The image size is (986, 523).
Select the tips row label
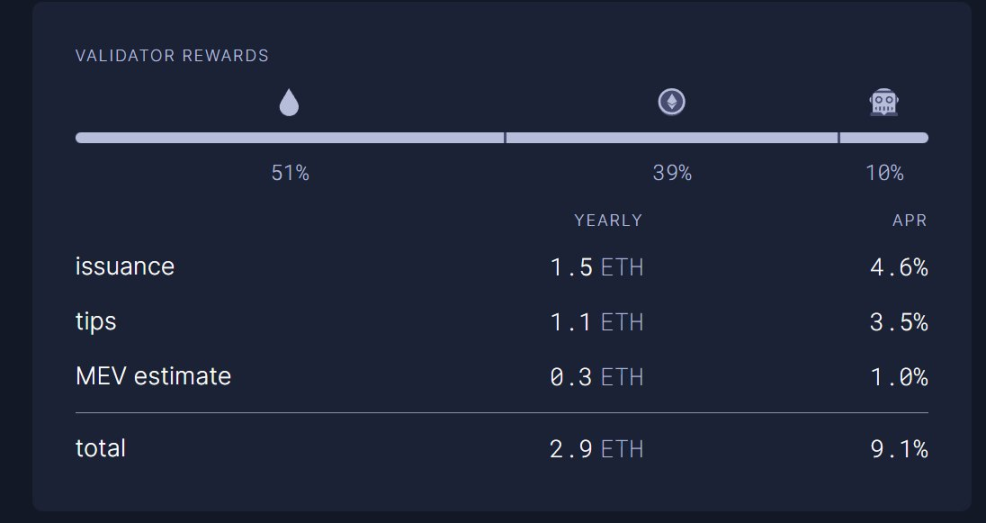pos(96,322)
